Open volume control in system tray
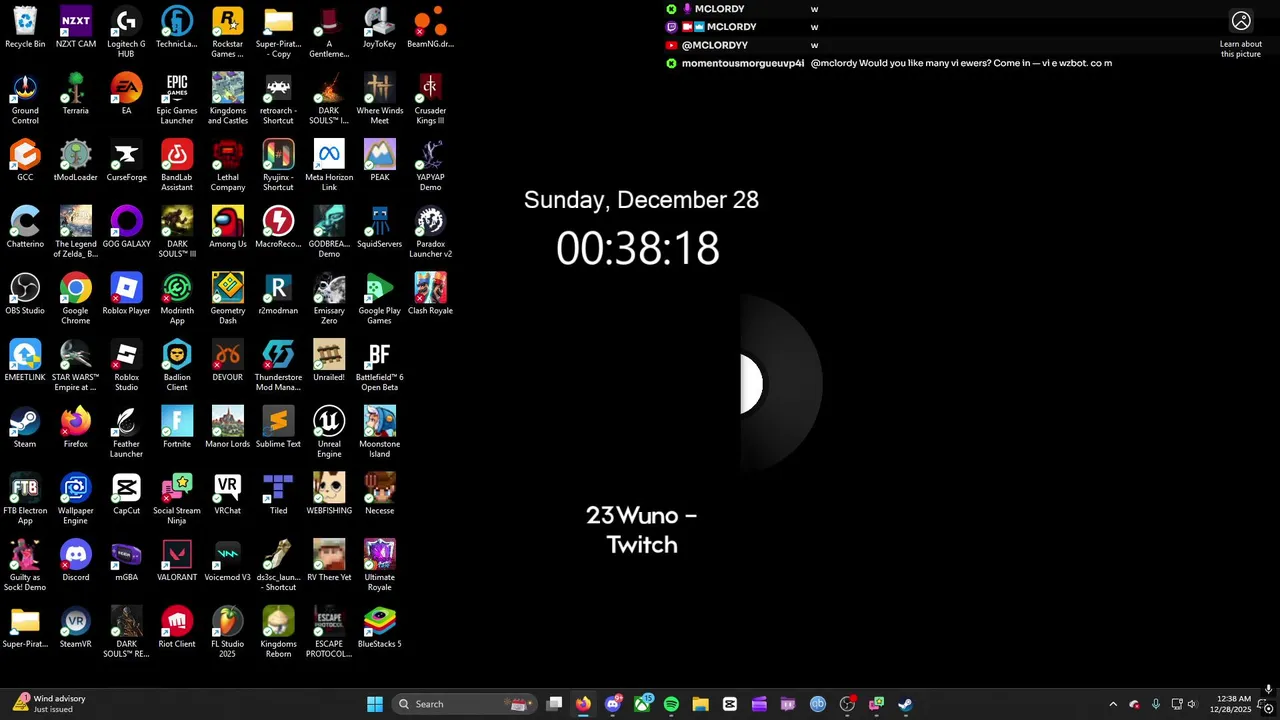 pos(1192,704)
